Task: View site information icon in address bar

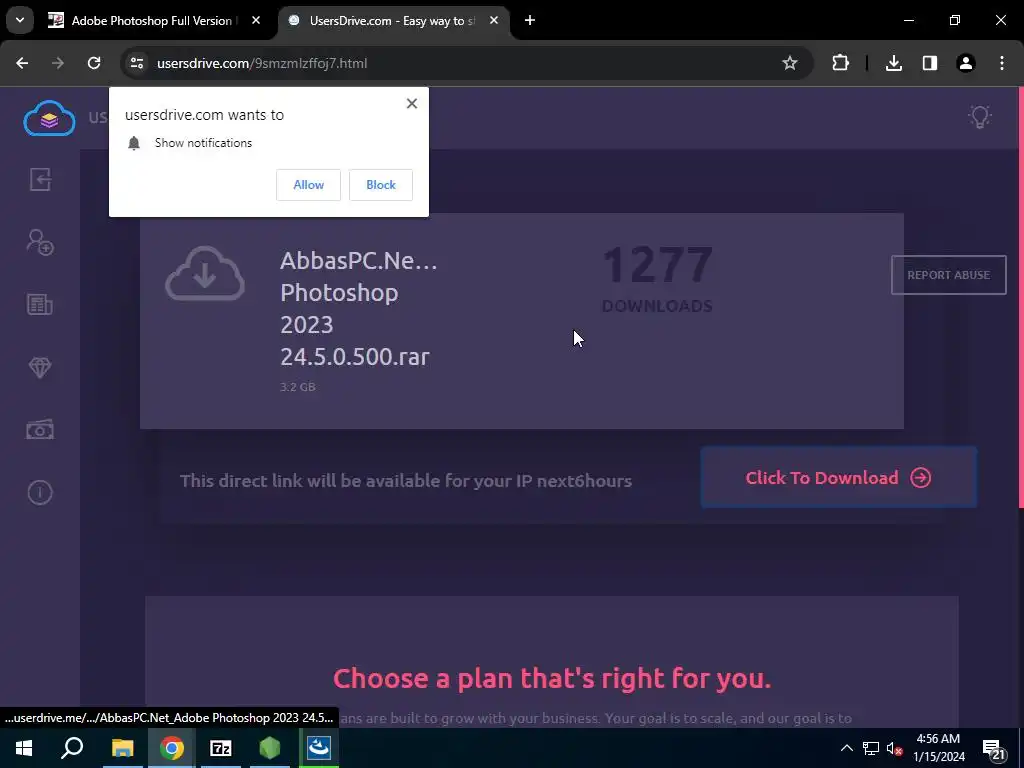Action: (137, 63)
